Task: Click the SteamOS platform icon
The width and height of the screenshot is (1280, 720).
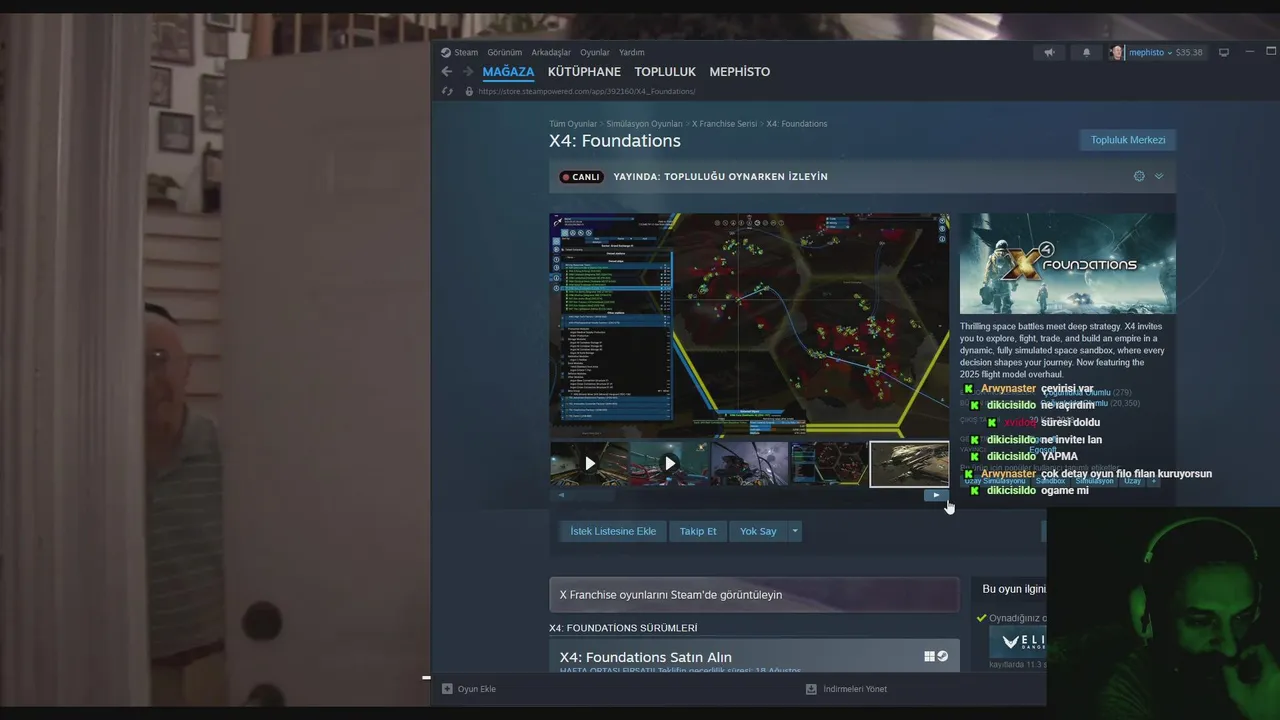Action: [942, 657]
